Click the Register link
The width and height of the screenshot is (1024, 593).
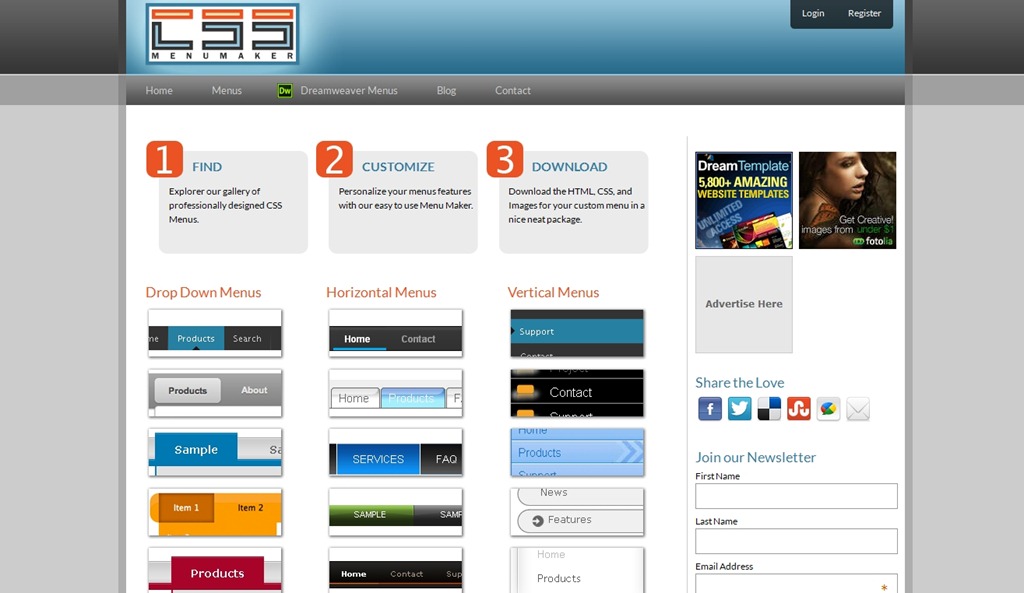[864, 13]
